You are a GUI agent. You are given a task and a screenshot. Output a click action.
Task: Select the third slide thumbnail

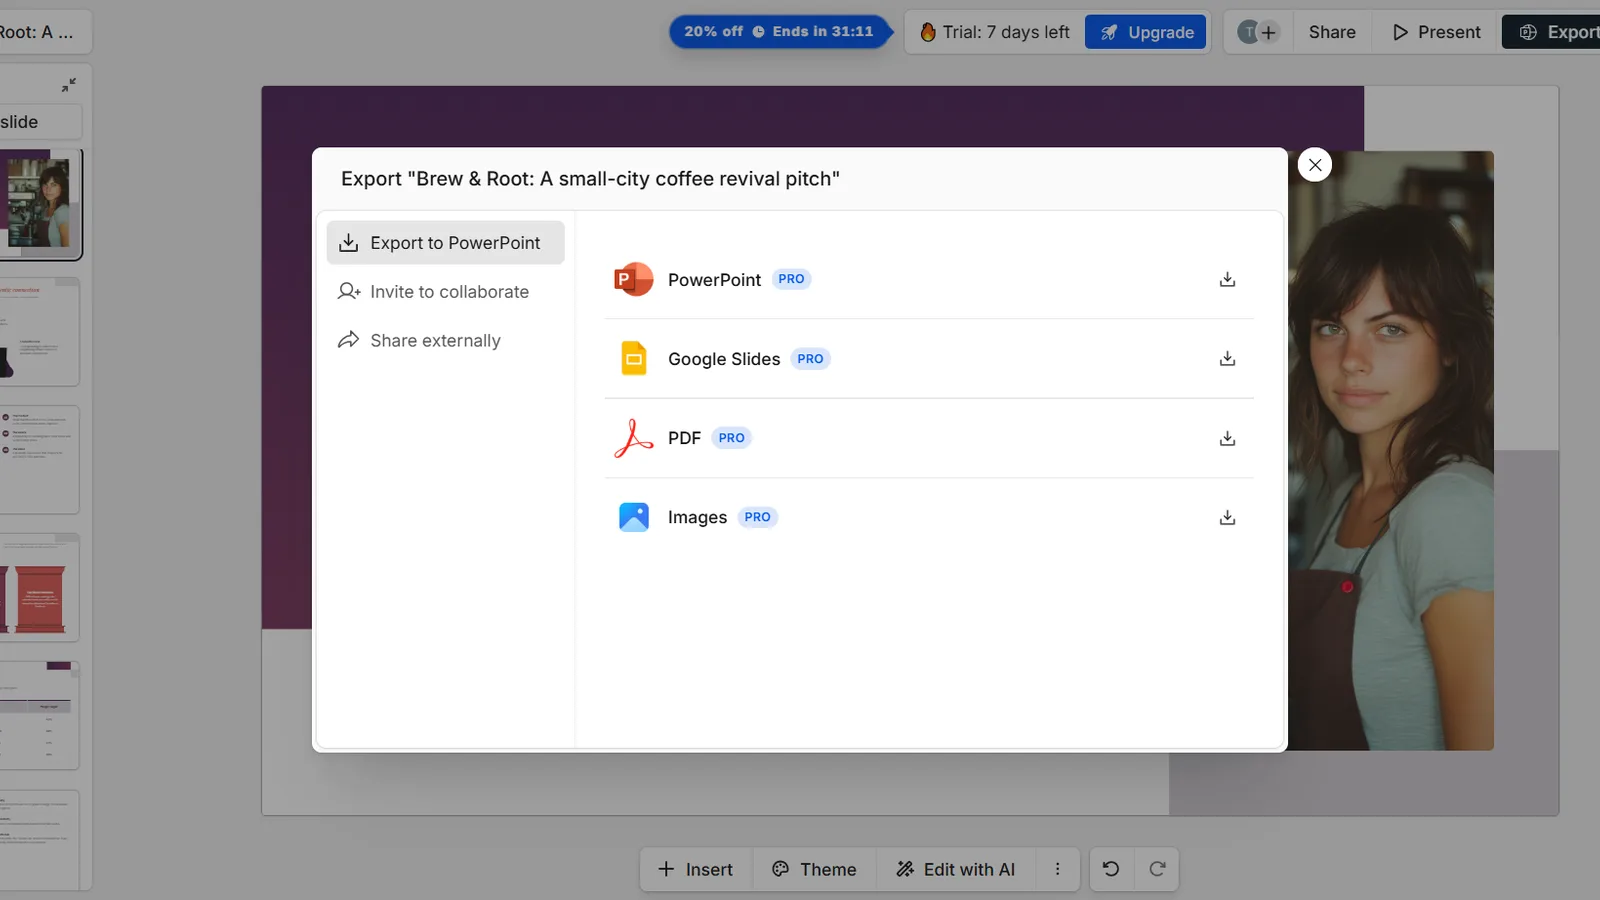coord(39,460)
